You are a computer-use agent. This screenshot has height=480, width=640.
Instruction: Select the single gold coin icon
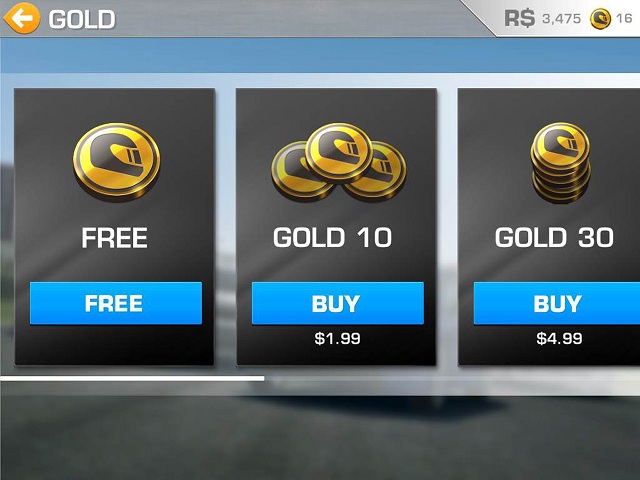[116, 162]
